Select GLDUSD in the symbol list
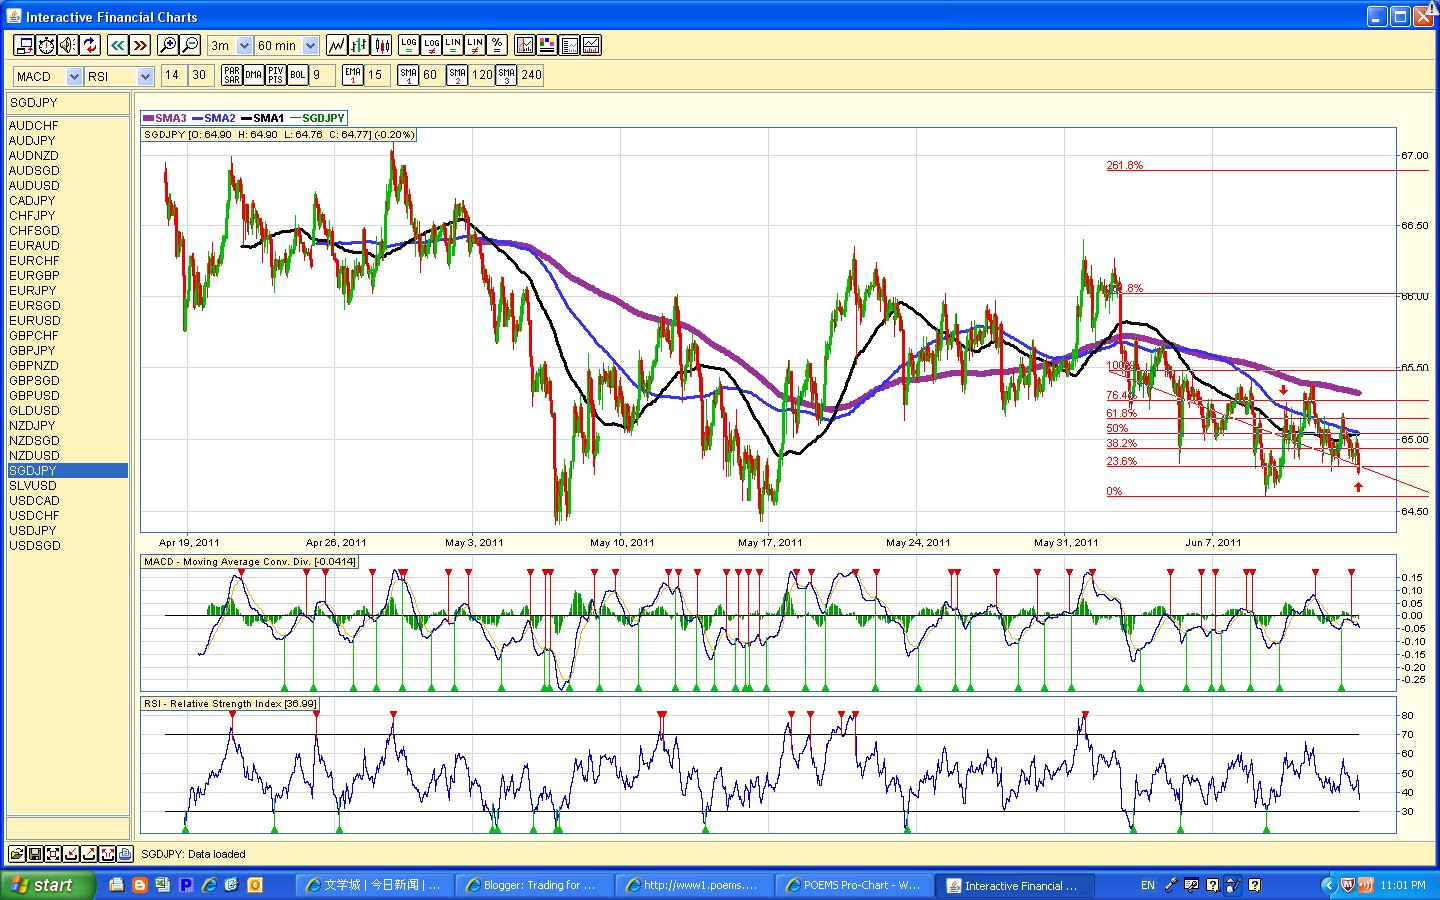 tap(67, 410)
